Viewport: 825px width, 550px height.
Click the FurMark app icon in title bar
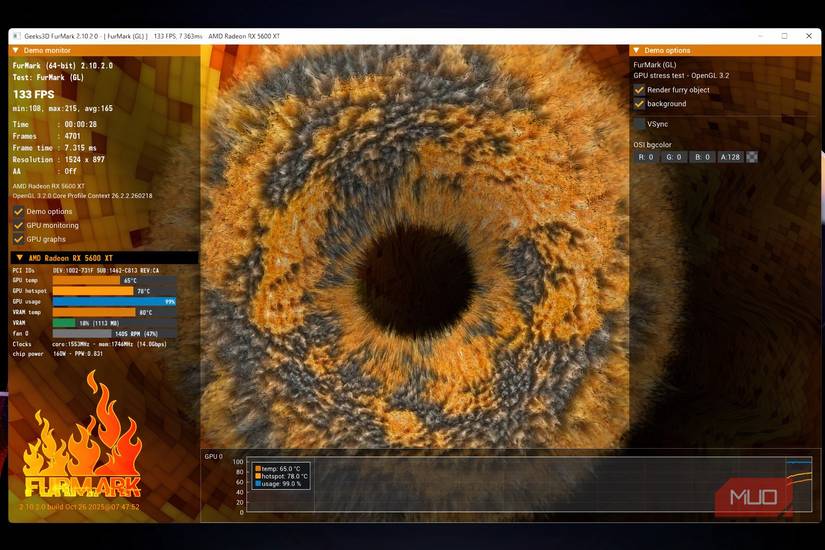point(16,36)
